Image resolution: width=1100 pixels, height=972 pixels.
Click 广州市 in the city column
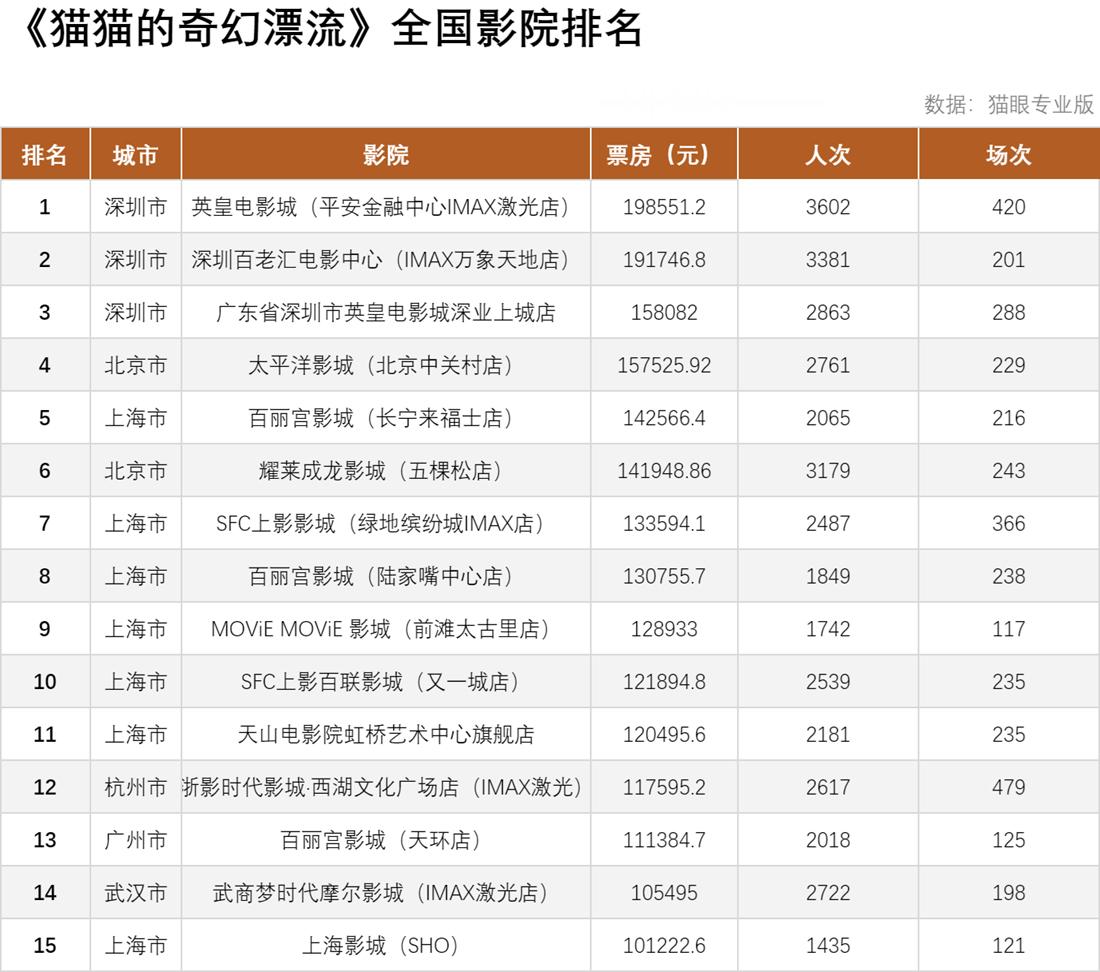(135, 840)
